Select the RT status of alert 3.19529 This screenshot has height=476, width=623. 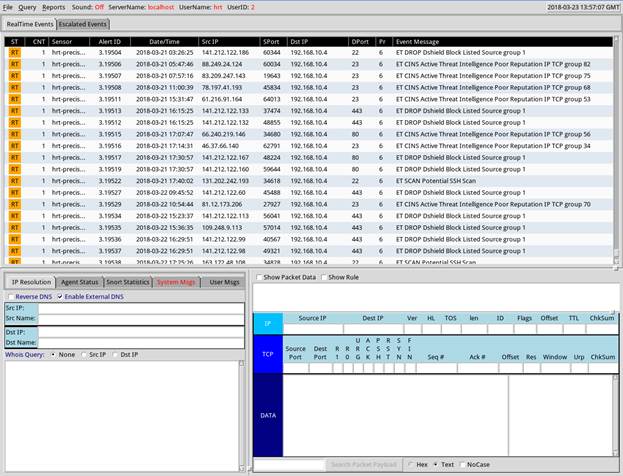14,203
